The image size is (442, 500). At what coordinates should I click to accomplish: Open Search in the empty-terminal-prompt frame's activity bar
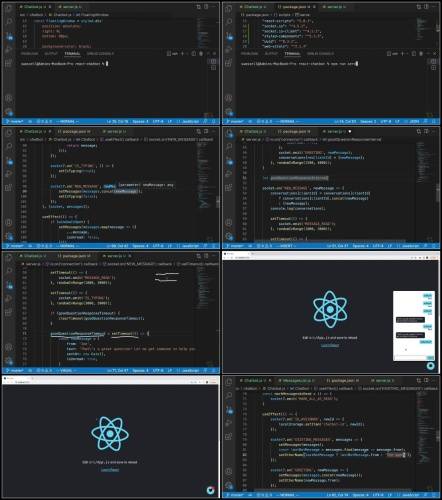click(9, 22)
